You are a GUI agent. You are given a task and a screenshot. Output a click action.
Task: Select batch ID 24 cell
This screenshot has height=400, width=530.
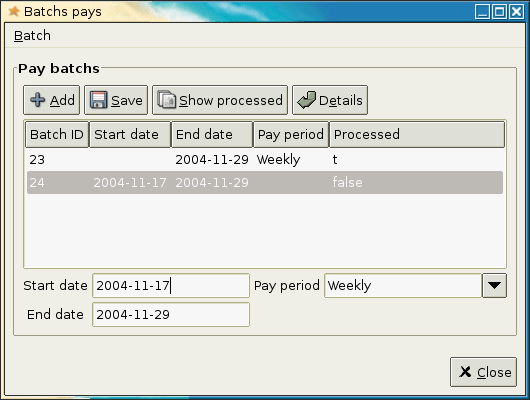pos(37,183)
